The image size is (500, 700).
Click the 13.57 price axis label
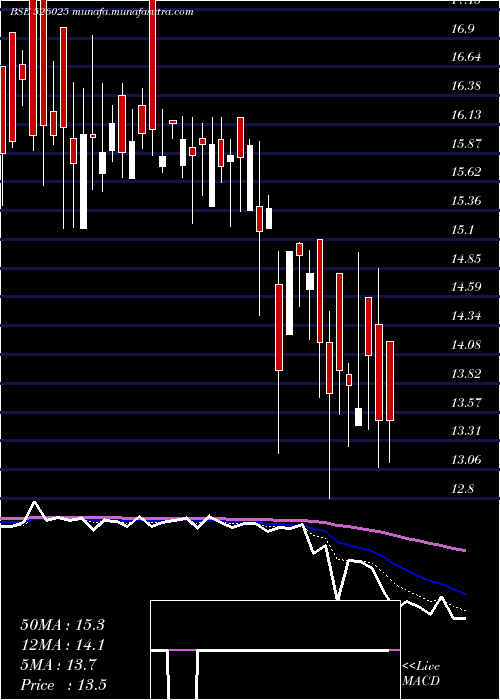point(467,402)
